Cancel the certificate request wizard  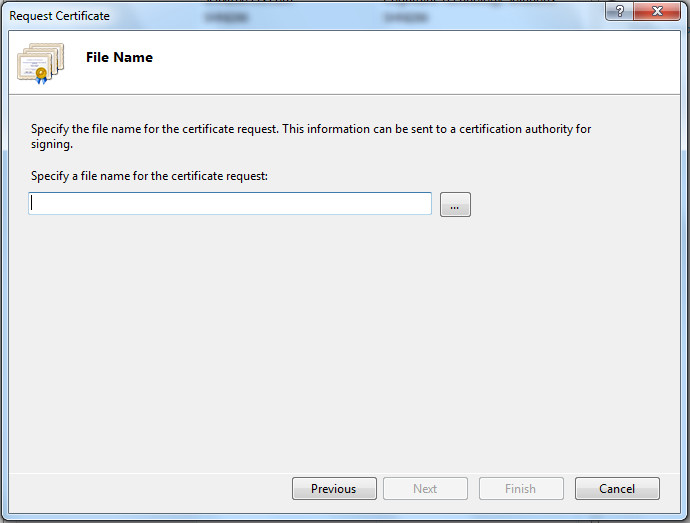tap(617, 489)
